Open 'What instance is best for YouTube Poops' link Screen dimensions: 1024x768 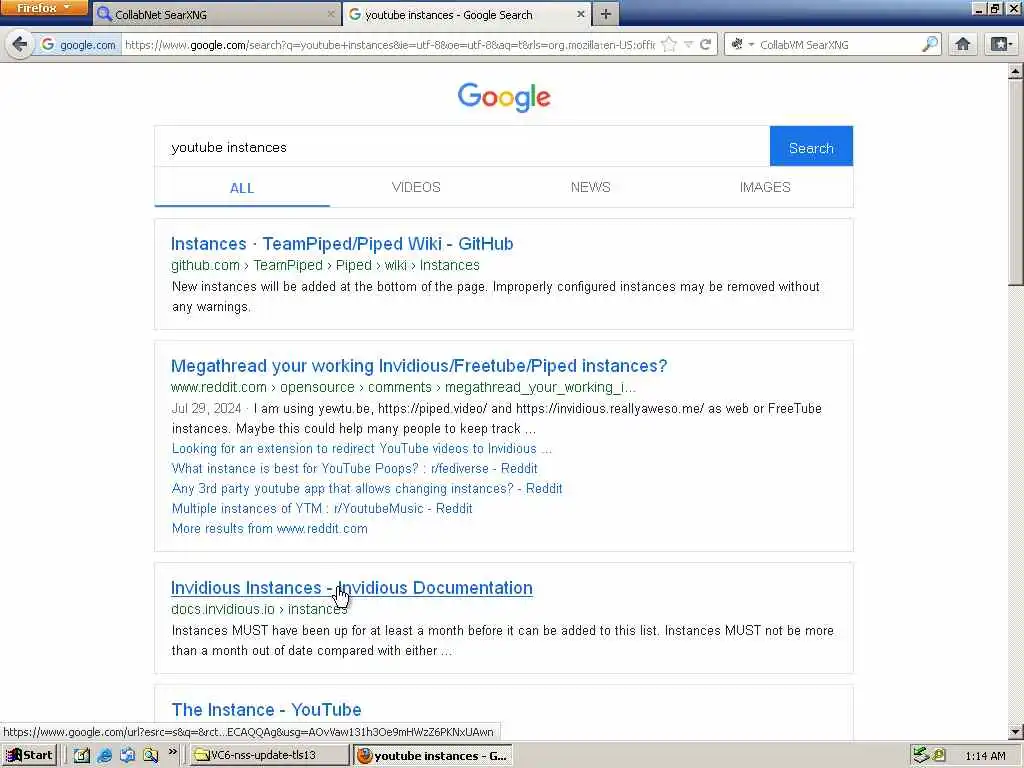click(x=354, y=468)
